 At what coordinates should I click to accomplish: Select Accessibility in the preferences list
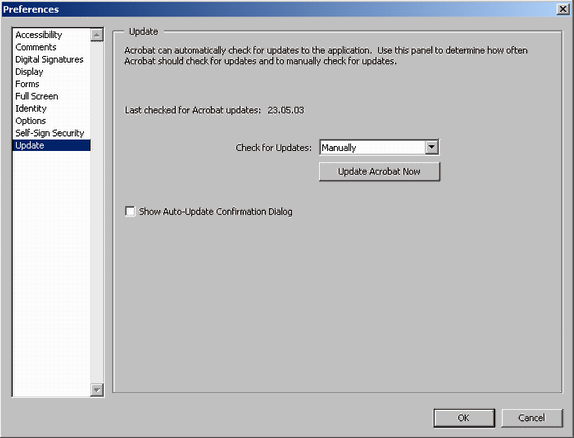39,35
